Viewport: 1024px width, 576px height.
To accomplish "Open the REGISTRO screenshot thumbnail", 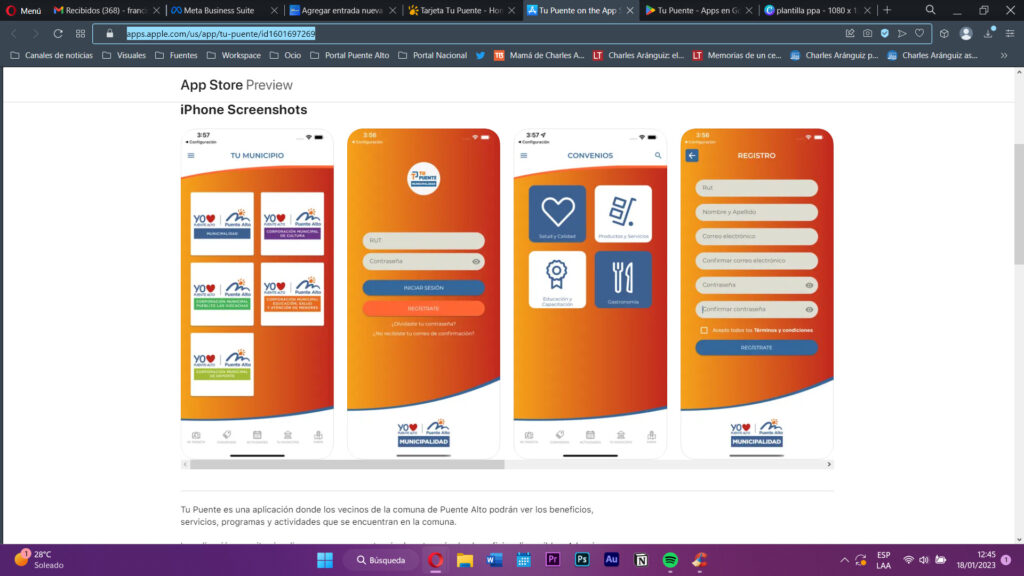I will click(x=757, y=293).
